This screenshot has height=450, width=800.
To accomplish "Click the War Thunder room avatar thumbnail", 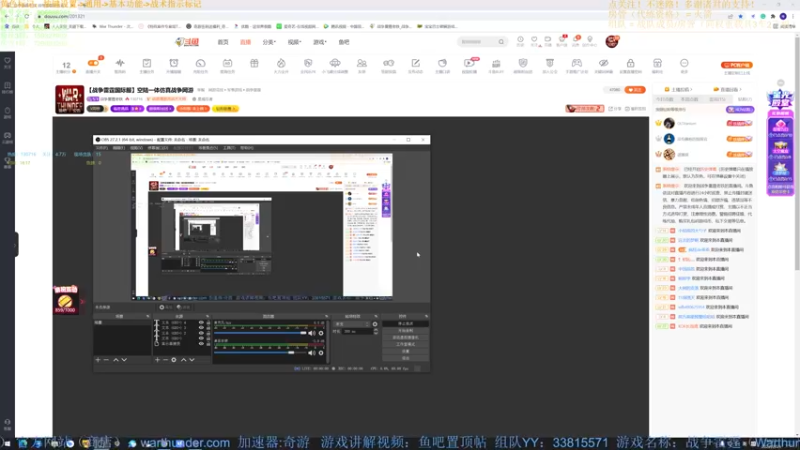I will click(69, 99).
